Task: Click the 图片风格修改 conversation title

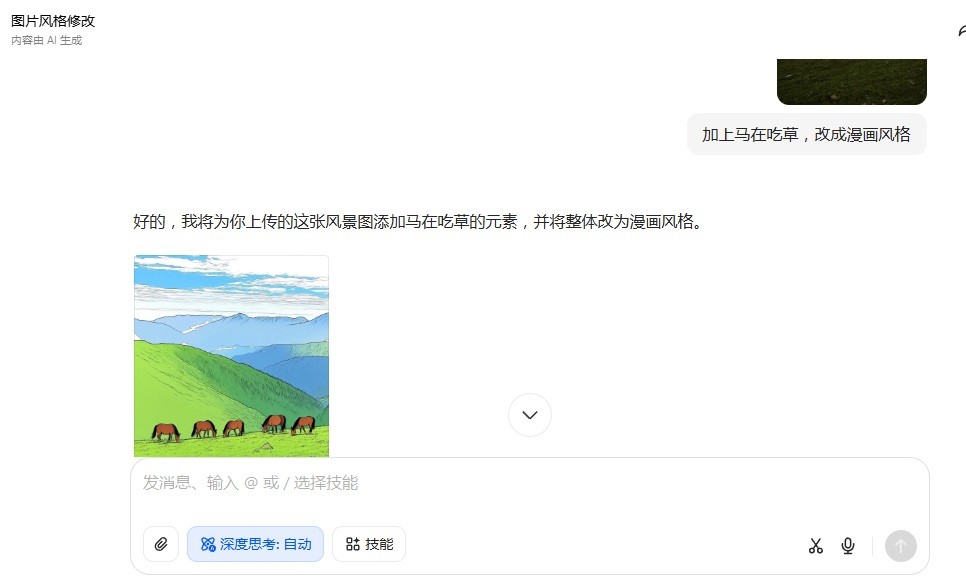Action: (53, 21)
